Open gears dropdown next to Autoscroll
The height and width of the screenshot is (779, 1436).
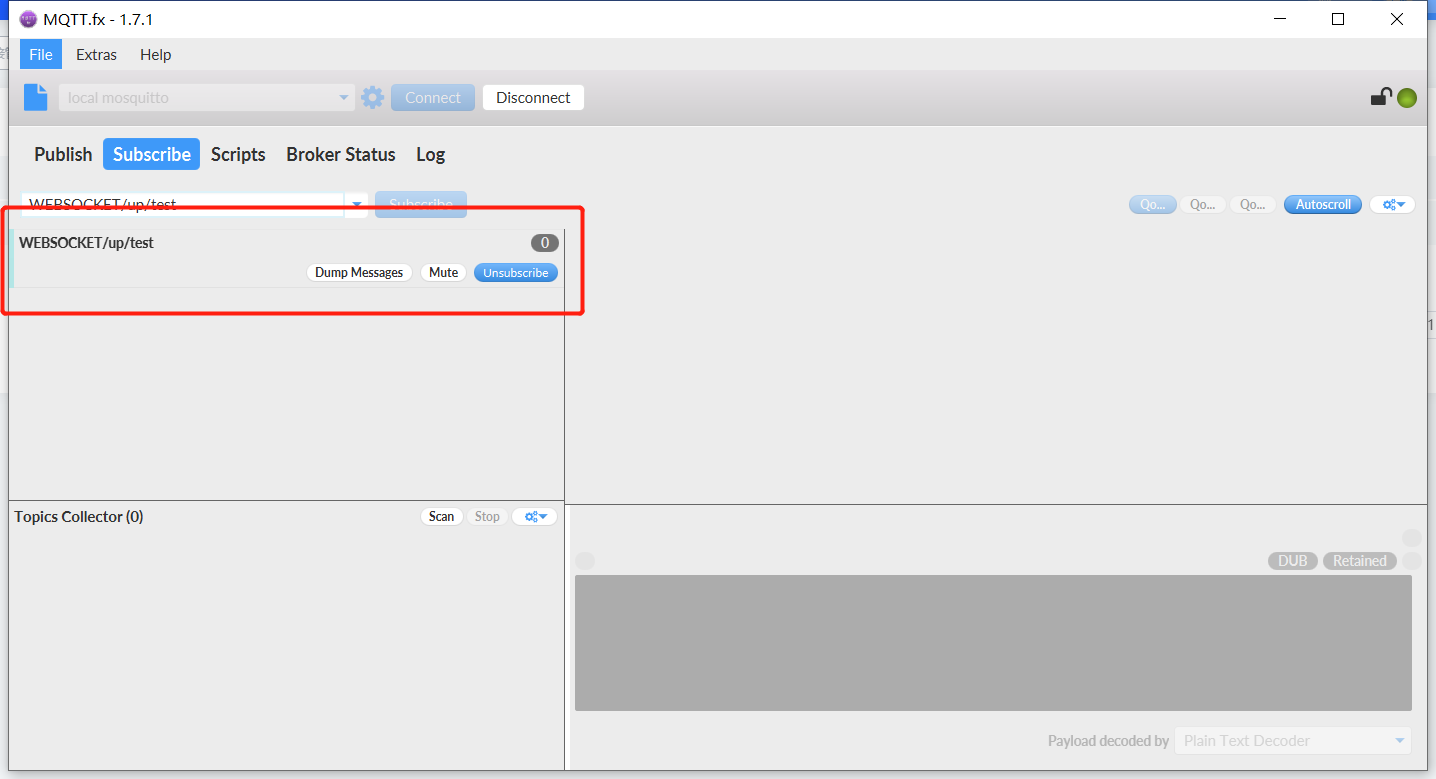(1392, 204)
